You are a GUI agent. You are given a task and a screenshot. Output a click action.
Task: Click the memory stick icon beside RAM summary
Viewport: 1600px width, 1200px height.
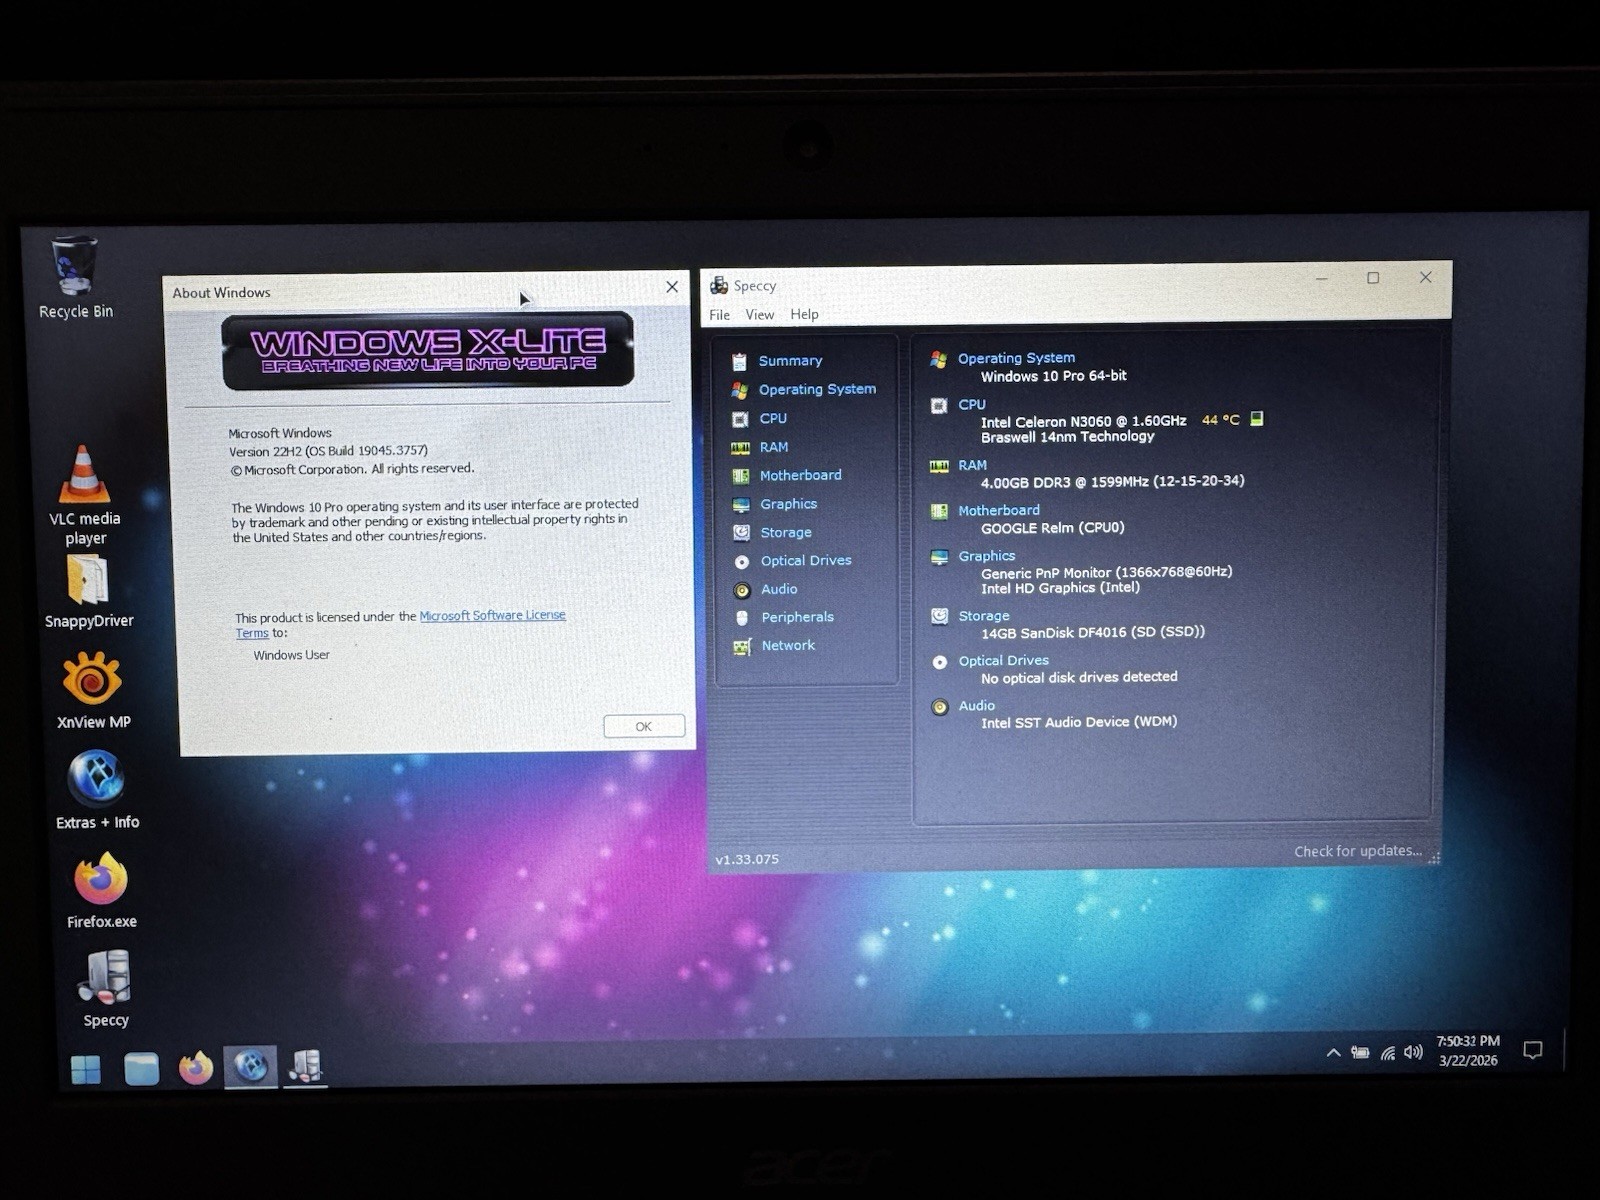[x=938, y=466]
